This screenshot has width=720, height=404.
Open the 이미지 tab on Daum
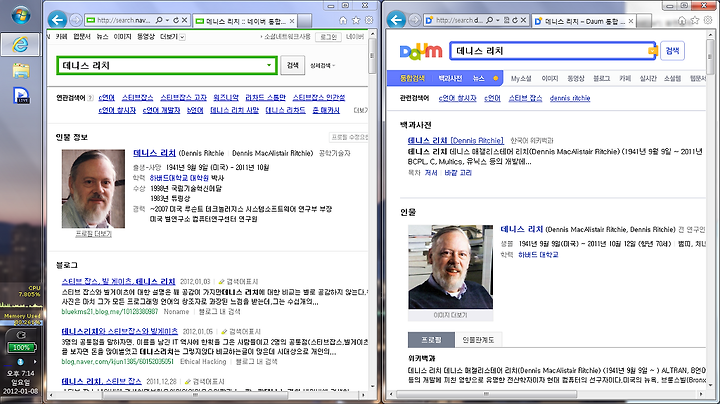pos(550,79)
